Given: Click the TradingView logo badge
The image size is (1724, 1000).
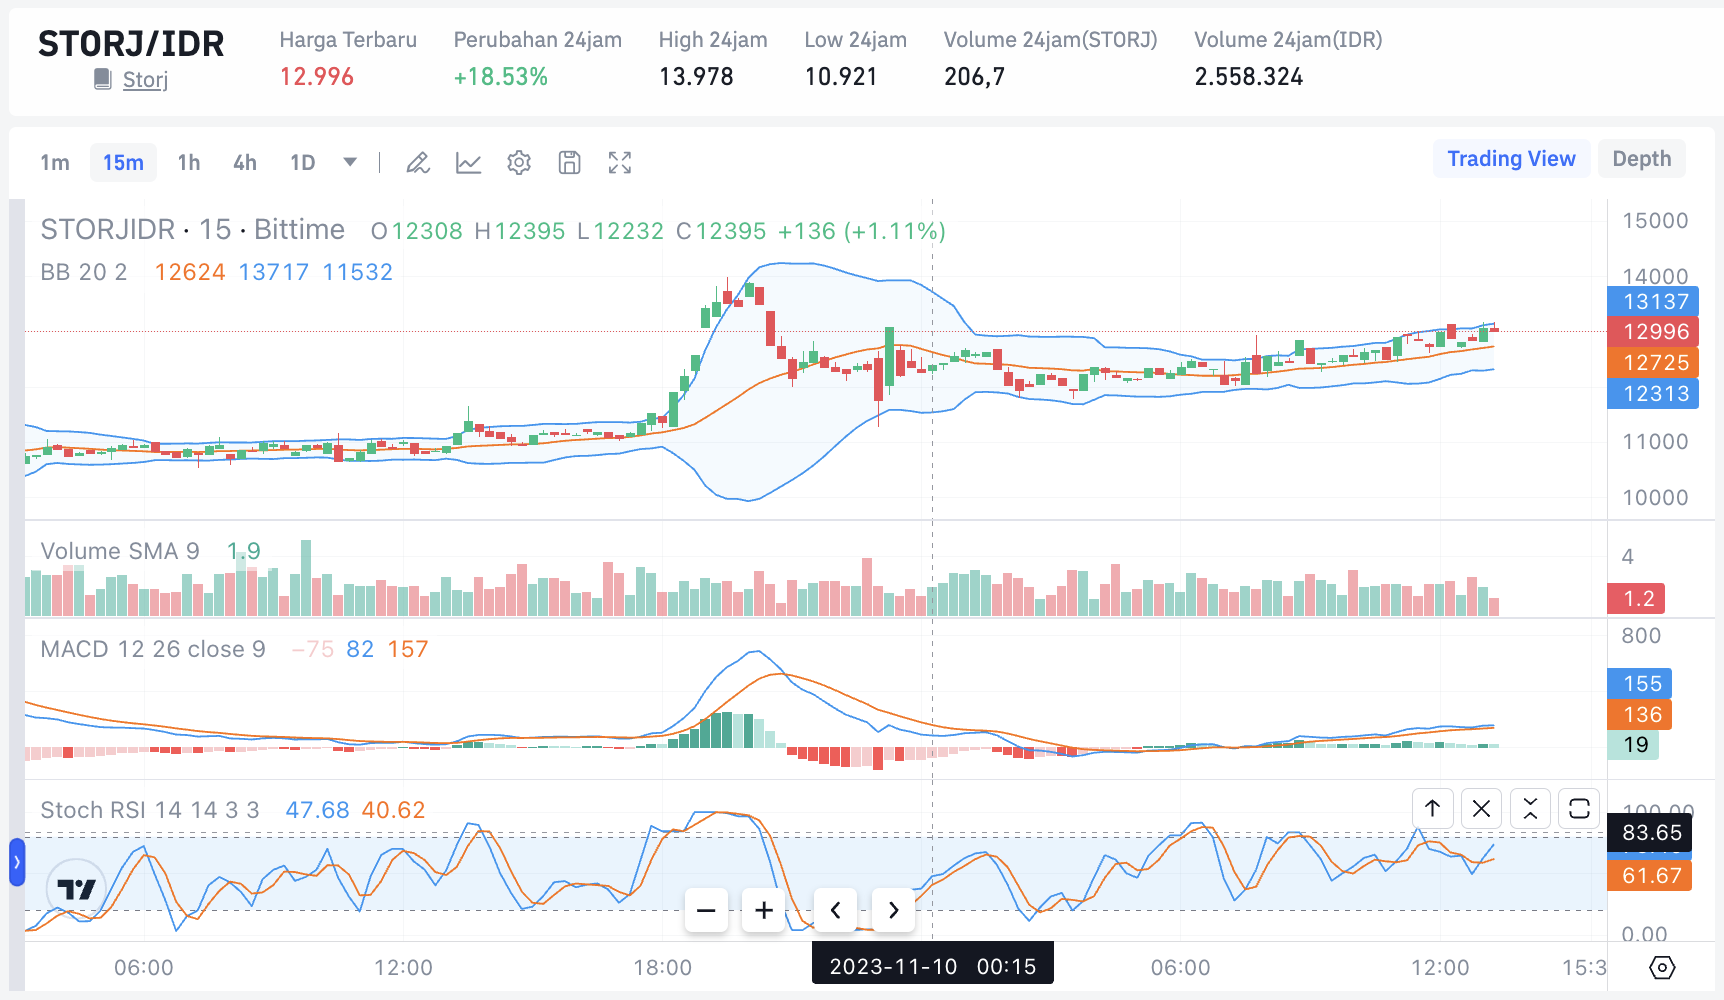Looking at the screenshot, I should click(x=76, y=888).
